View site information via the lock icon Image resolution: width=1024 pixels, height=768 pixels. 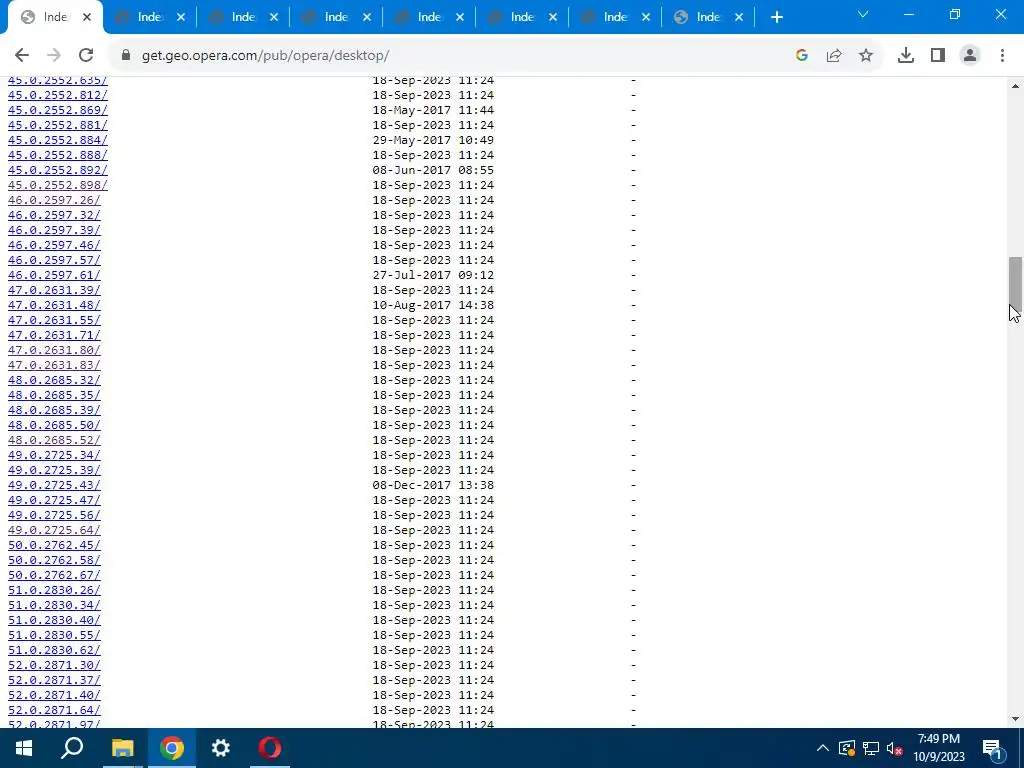click(126, 56)
